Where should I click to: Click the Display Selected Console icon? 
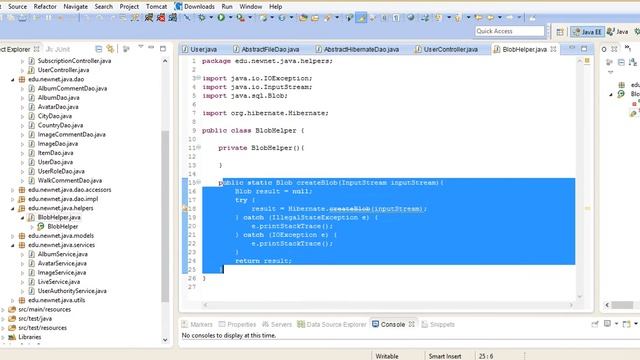click(607, 324)
